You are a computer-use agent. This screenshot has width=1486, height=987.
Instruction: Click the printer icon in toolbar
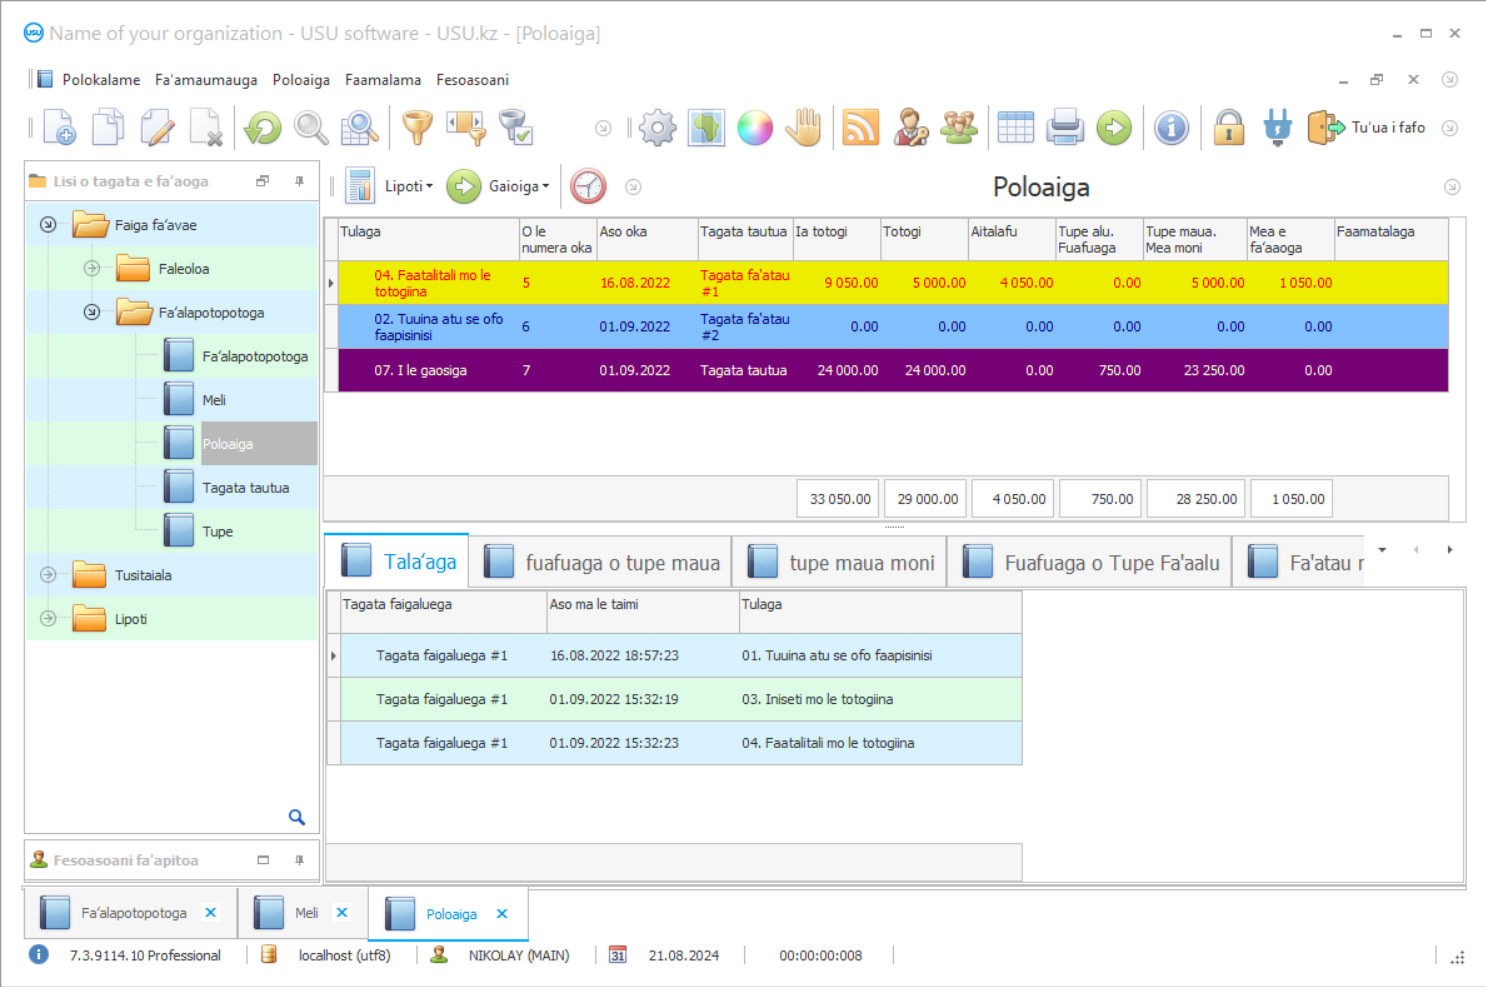1065,128
